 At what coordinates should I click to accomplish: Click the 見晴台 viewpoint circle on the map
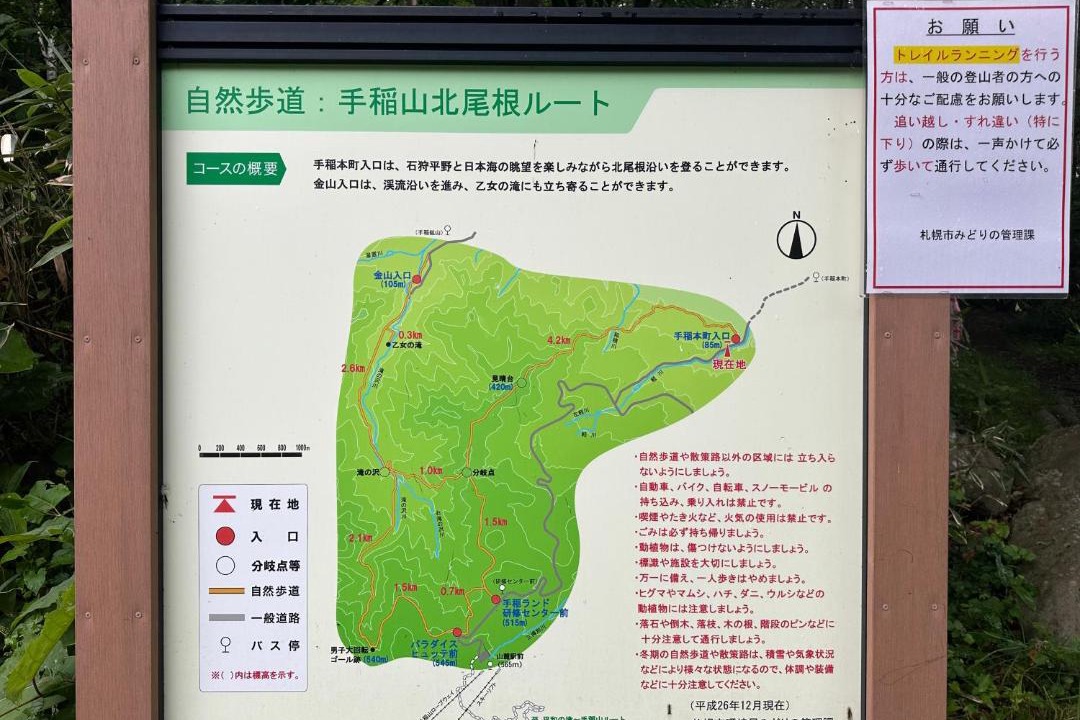(x=521, y=383)
